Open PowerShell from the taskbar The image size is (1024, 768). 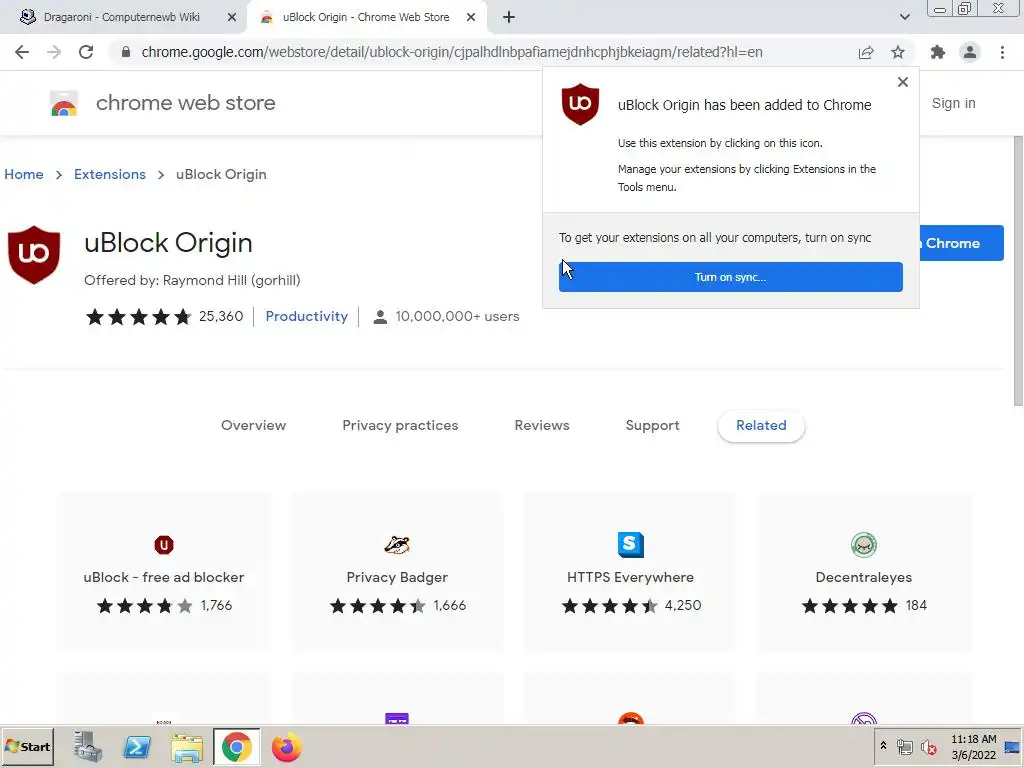pos(137,746)
